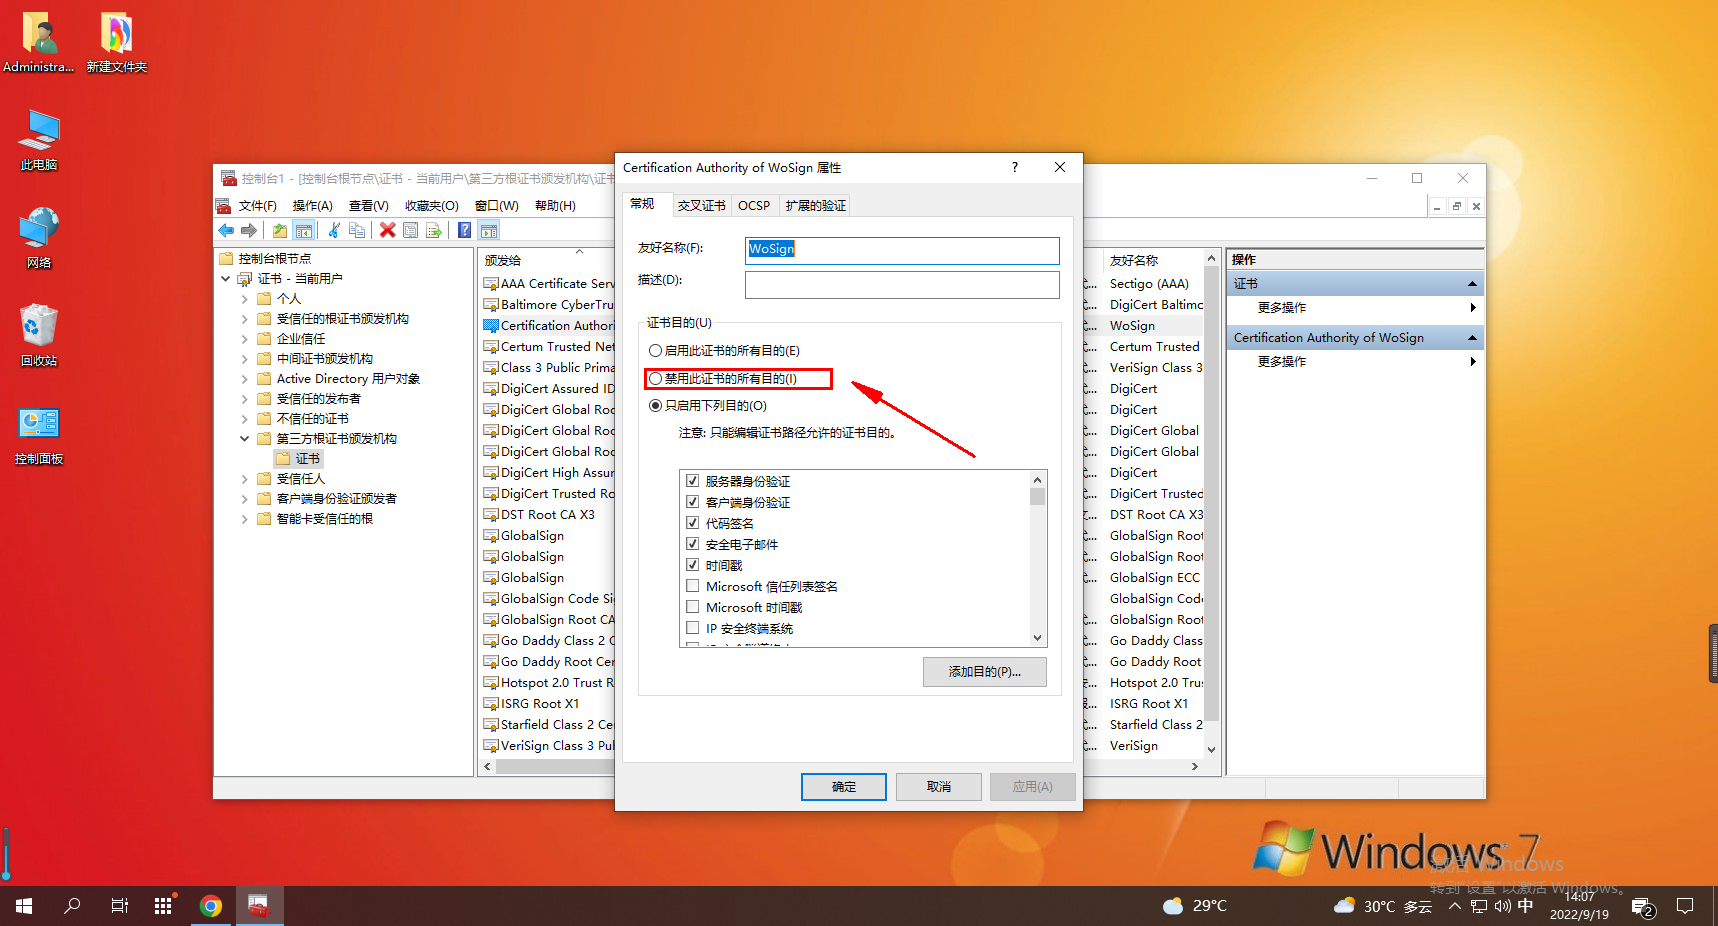This screenshot has height=926, width=1718.
Task: Click the Cut scissors icon
Action: click(x=334, y=230)
